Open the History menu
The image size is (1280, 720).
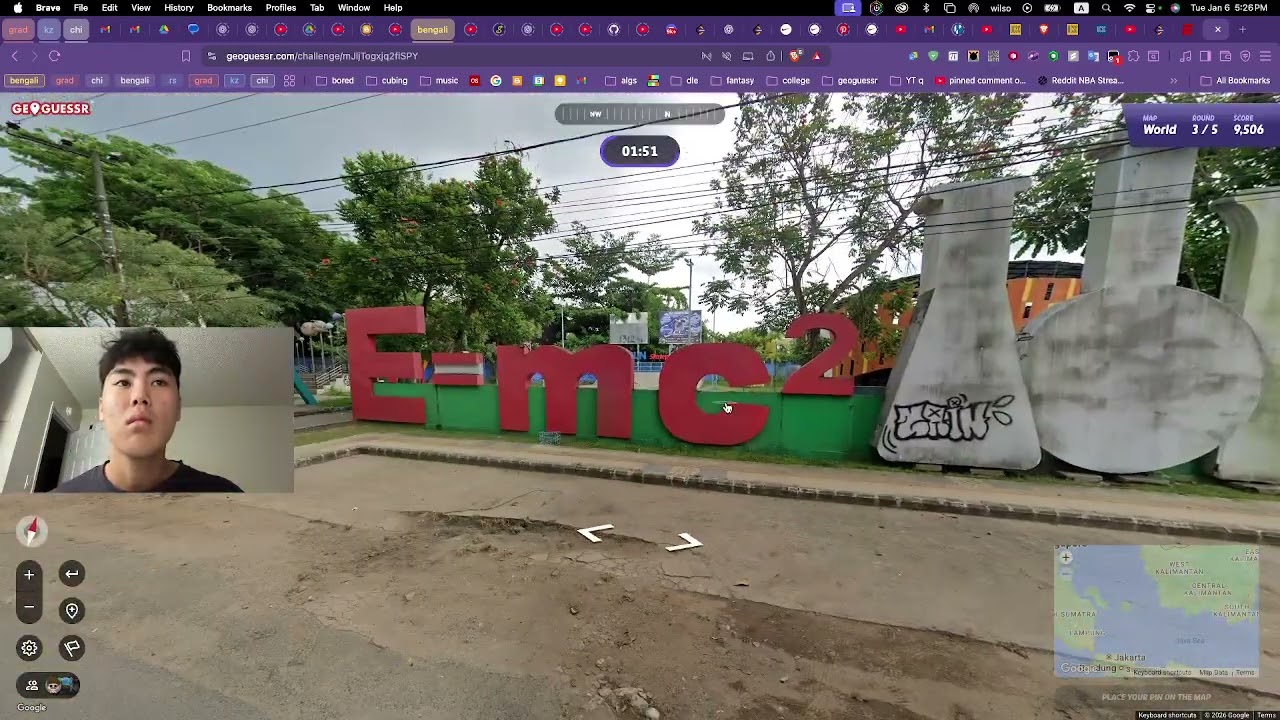coord(178,8)
